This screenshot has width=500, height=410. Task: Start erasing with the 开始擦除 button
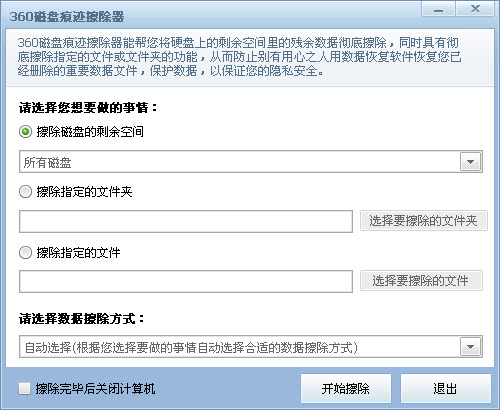click(346, 388)
